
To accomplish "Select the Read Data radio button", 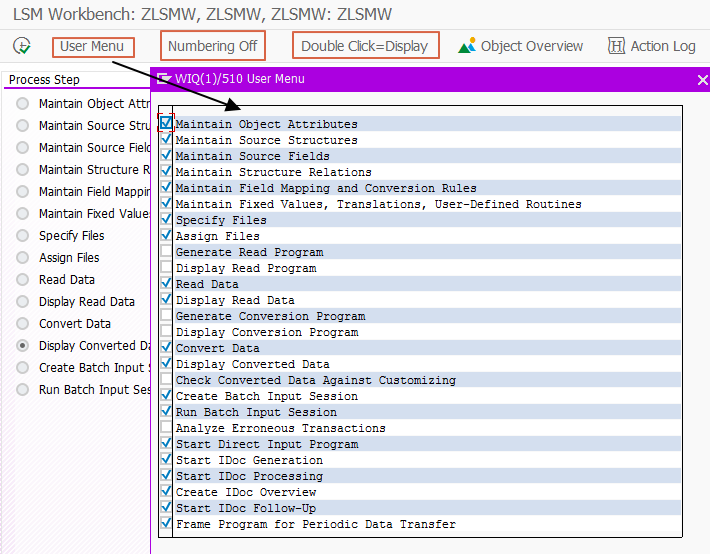I will [x=22, y=279].
